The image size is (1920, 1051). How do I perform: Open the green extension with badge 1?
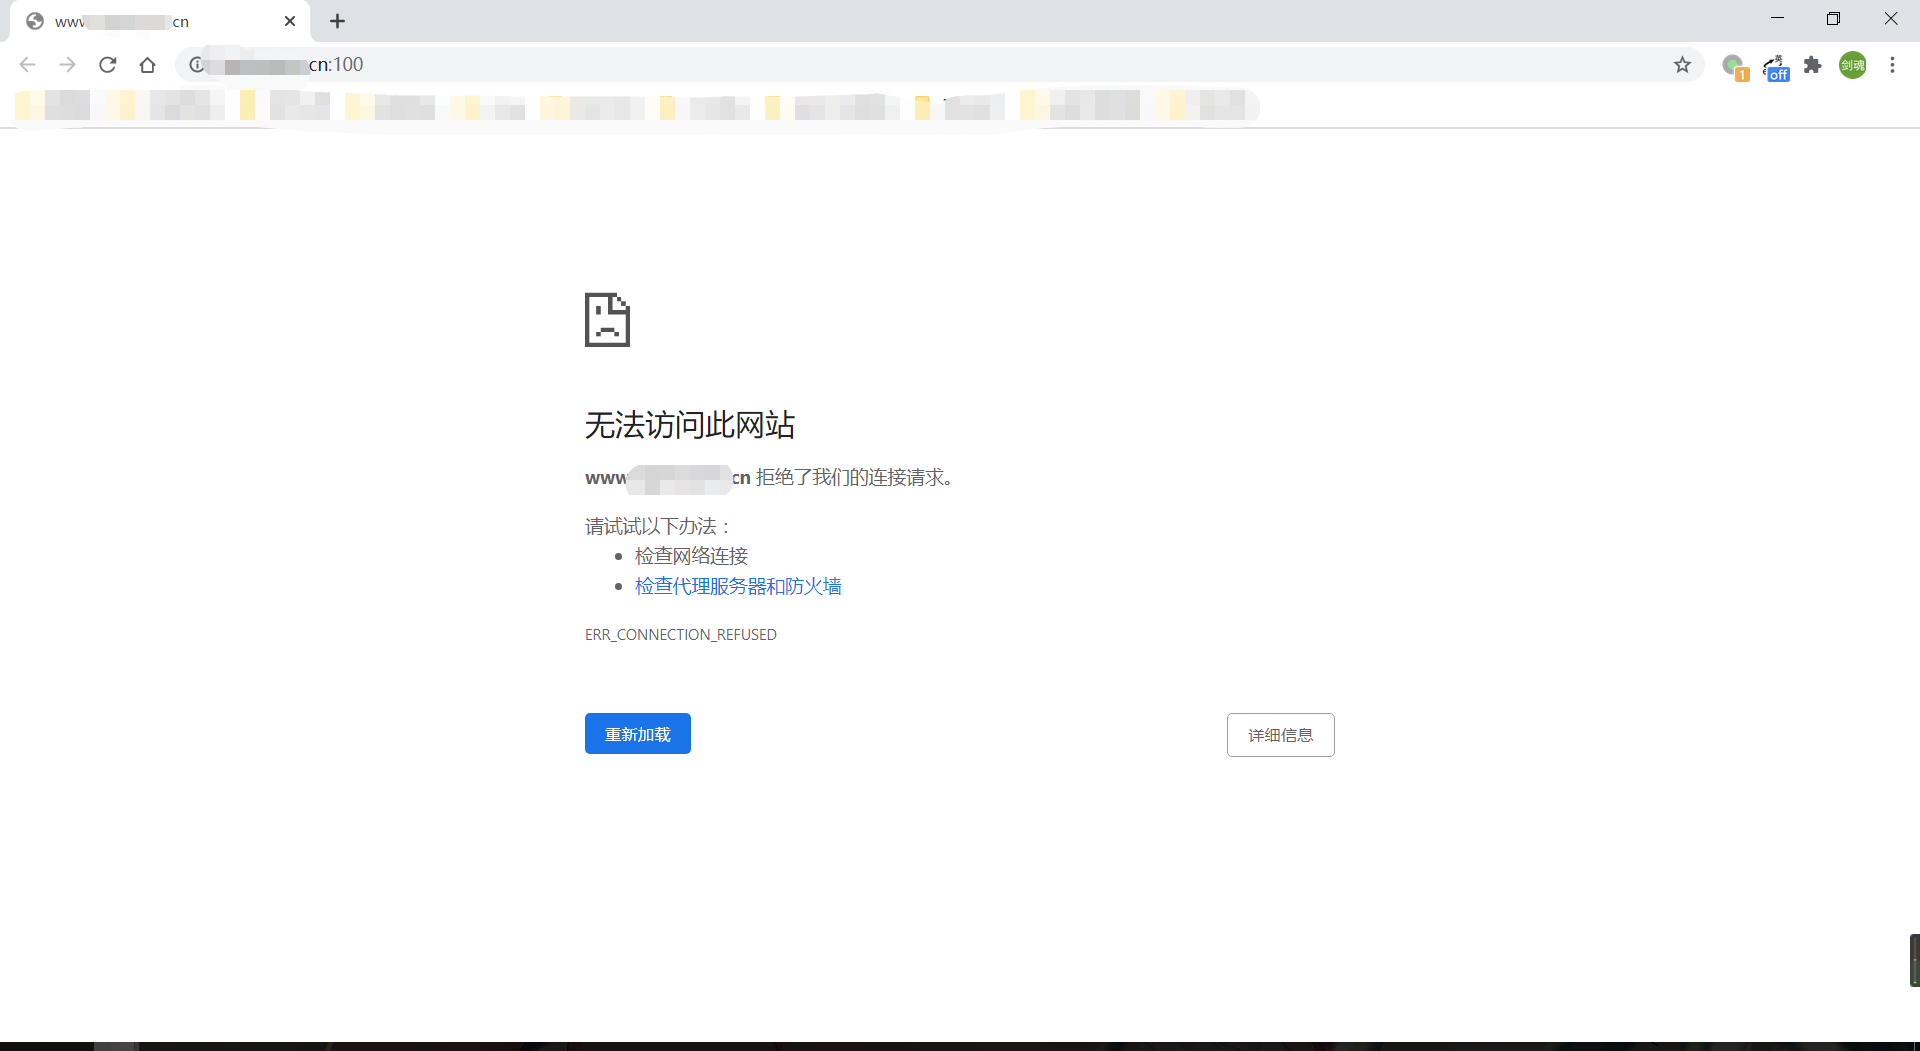(x=1735, y=67)
